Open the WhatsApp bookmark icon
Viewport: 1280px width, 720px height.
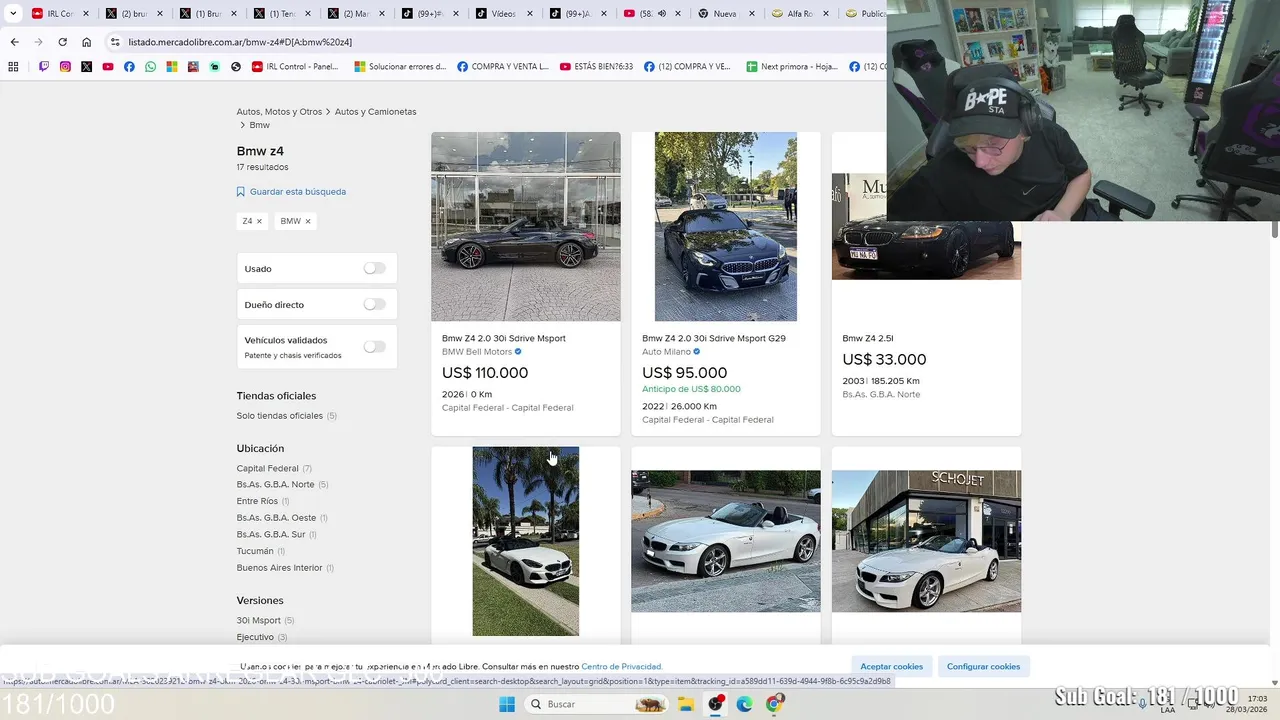coord(150,67)
